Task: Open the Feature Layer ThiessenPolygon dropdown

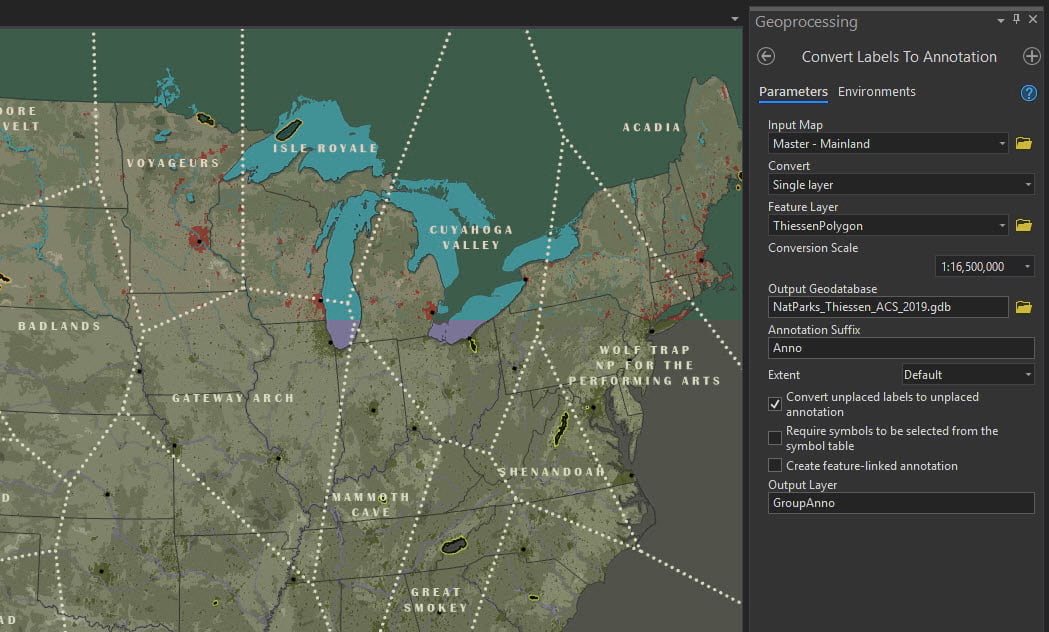Action: pos(888,225)
